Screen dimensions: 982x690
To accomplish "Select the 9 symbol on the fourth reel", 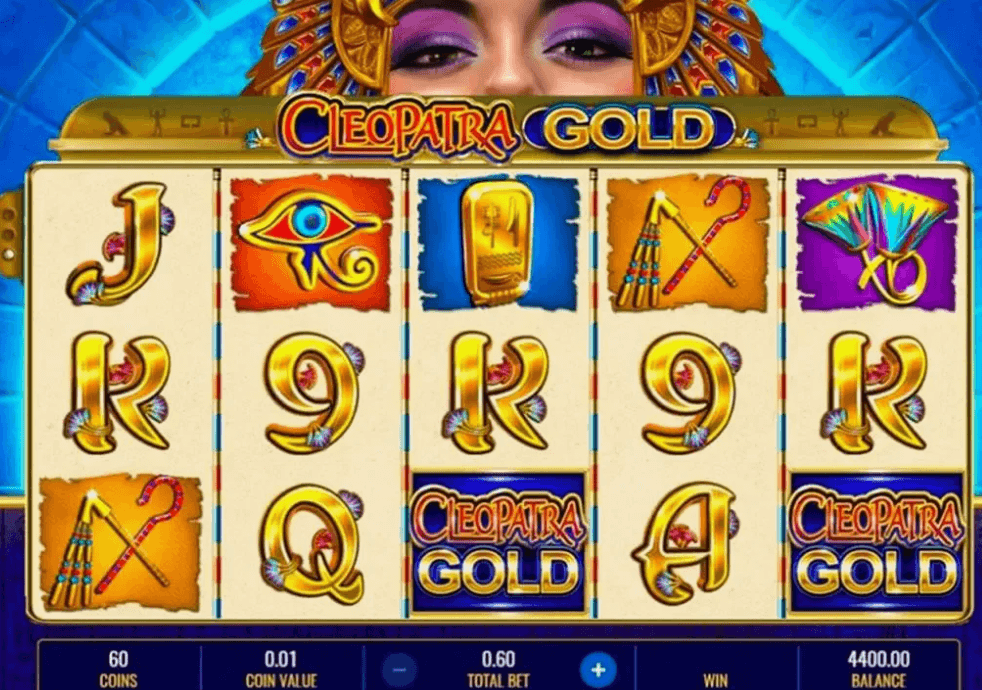I will (x=690, y=392).
